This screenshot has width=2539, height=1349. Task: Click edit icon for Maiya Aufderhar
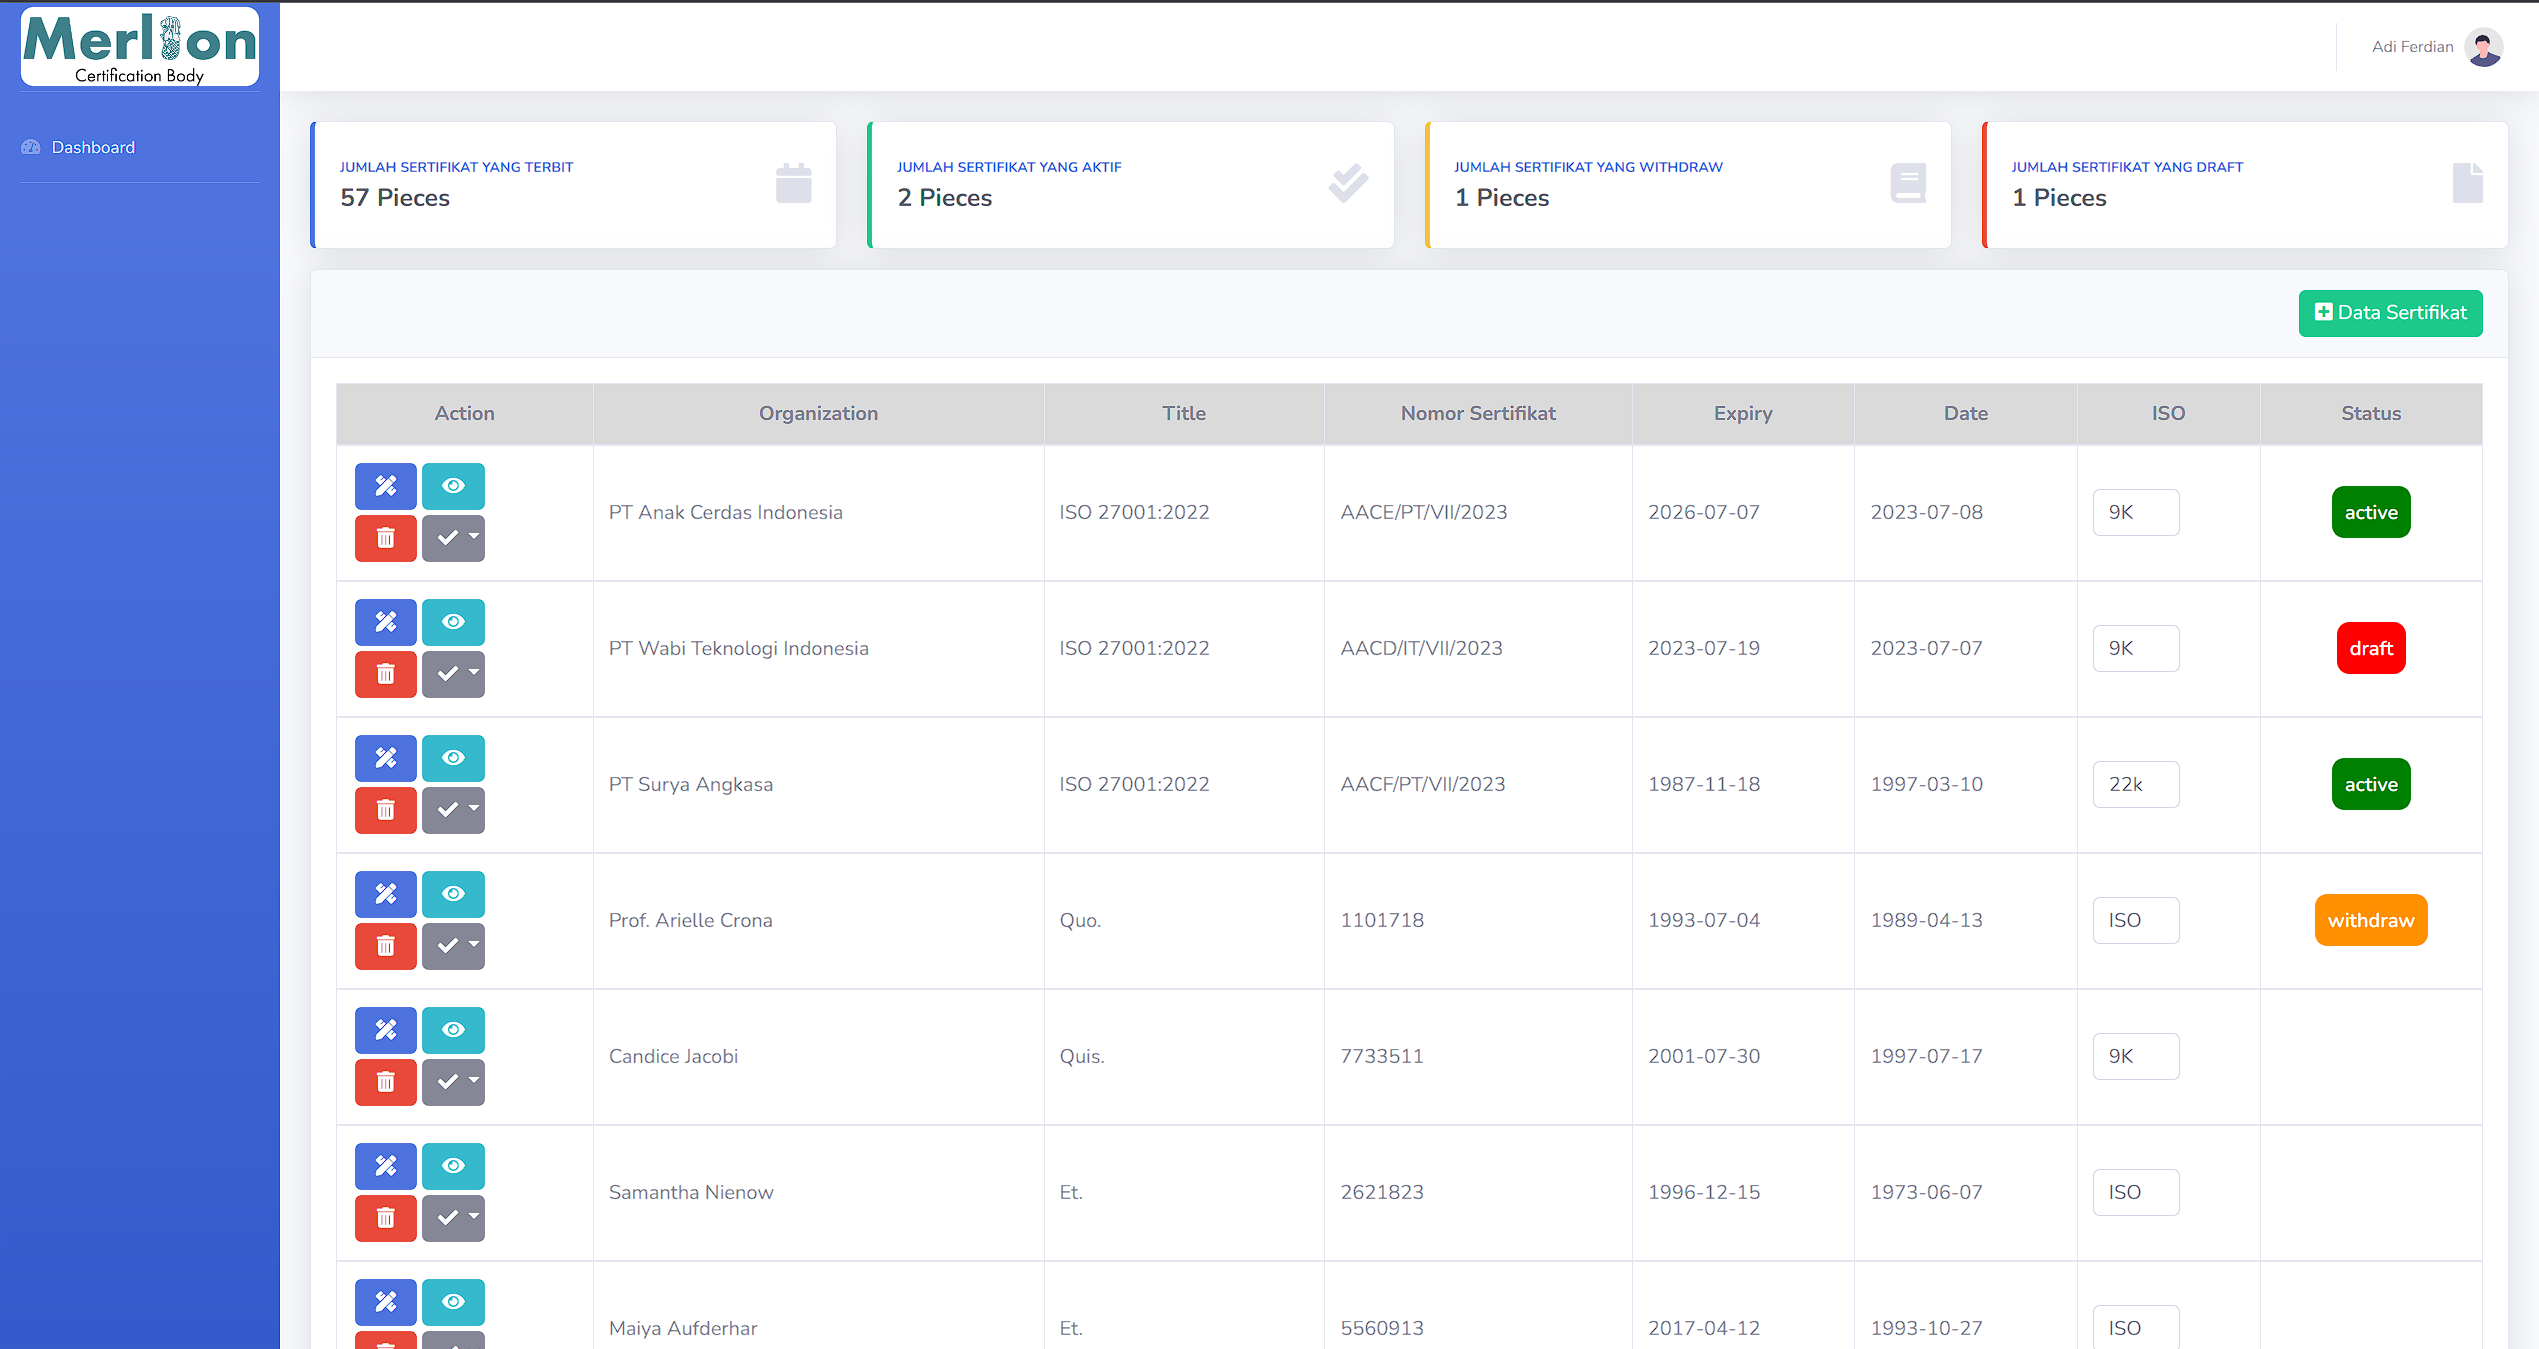(385, 1302)
